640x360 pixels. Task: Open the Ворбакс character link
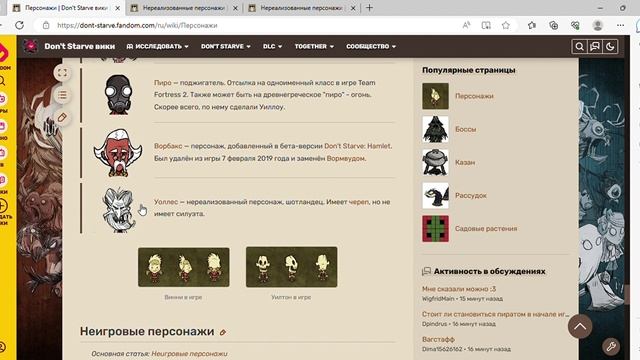coord(168,146)
